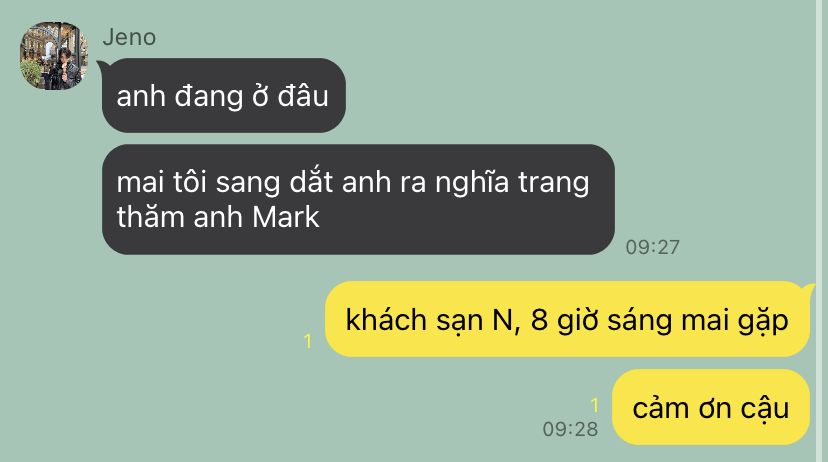Click the word 'thăm' in the dark bubble
The height and width of the screenshot is (462, 828).
(150, 217)
